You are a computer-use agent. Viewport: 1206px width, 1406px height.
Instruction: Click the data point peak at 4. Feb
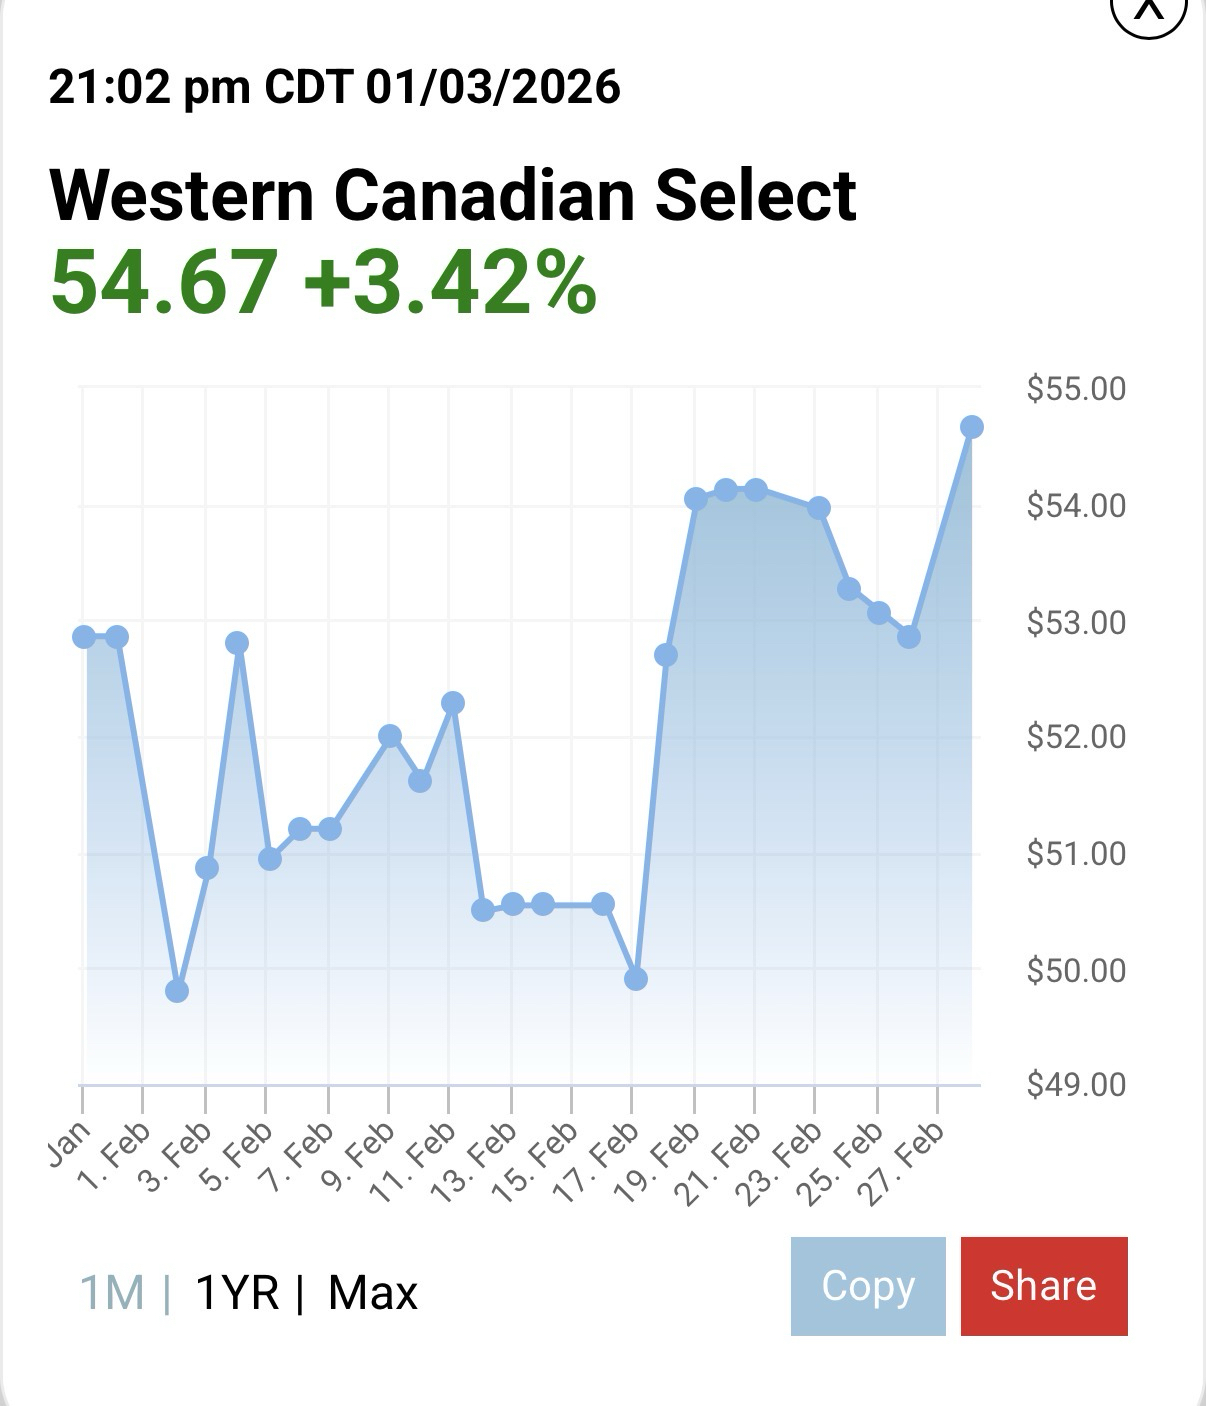237,643
